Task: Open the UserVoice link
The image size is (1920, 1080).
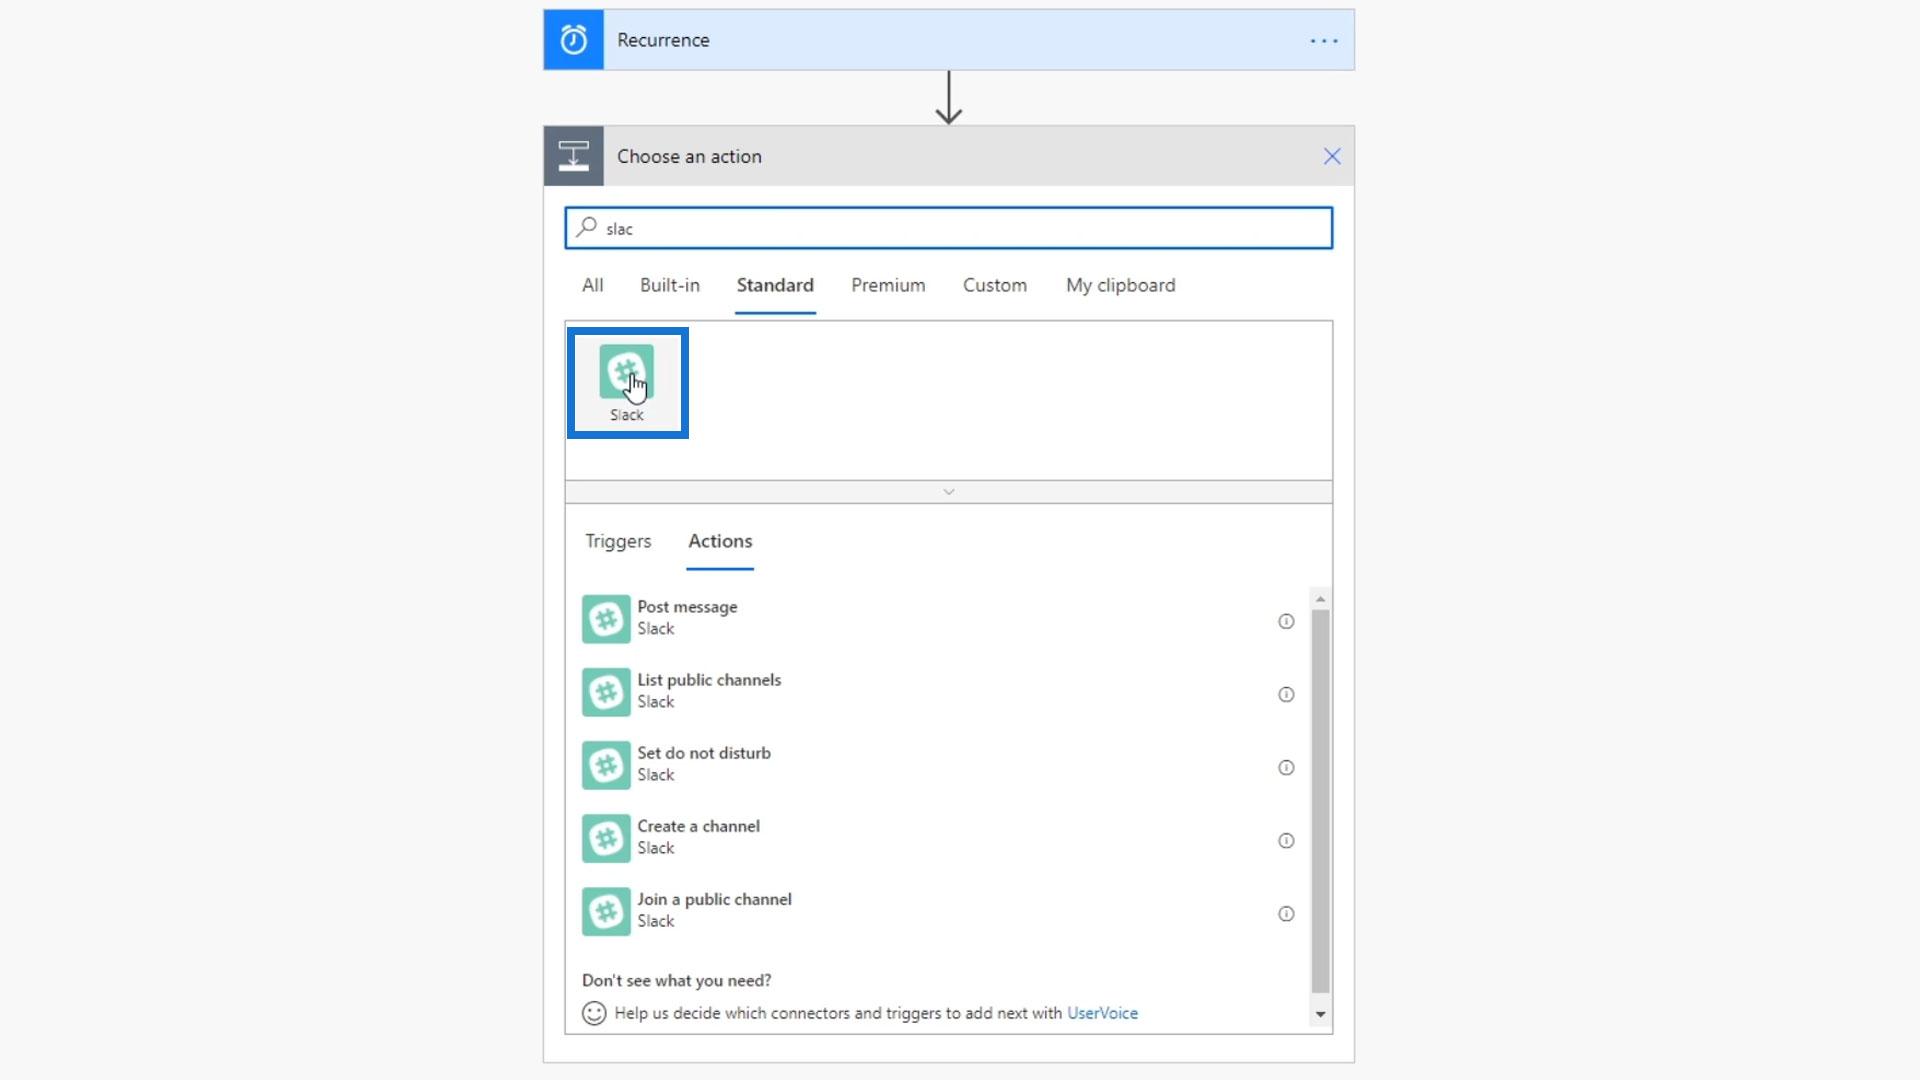Action: 1102,1013
